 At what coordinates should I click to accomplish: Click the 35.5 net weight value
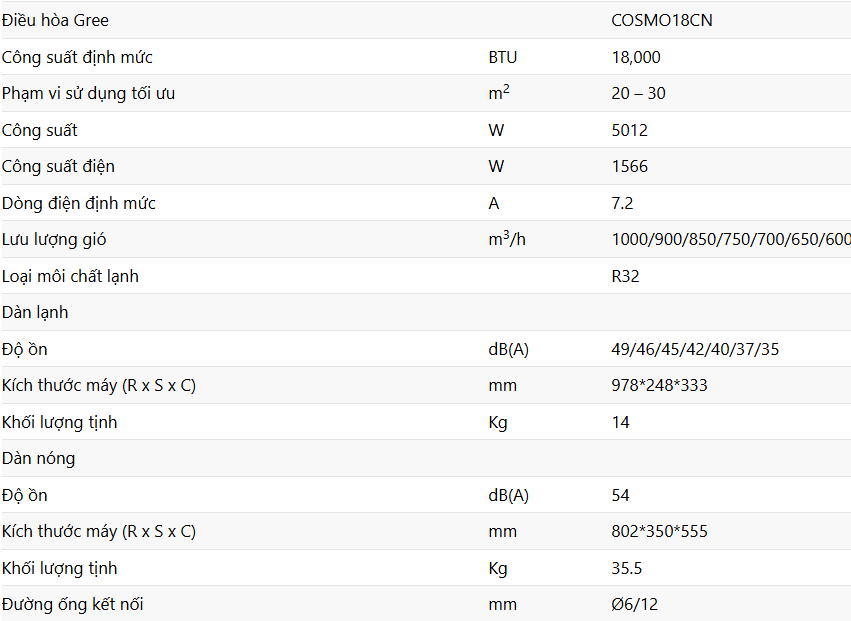click(627, 568)
